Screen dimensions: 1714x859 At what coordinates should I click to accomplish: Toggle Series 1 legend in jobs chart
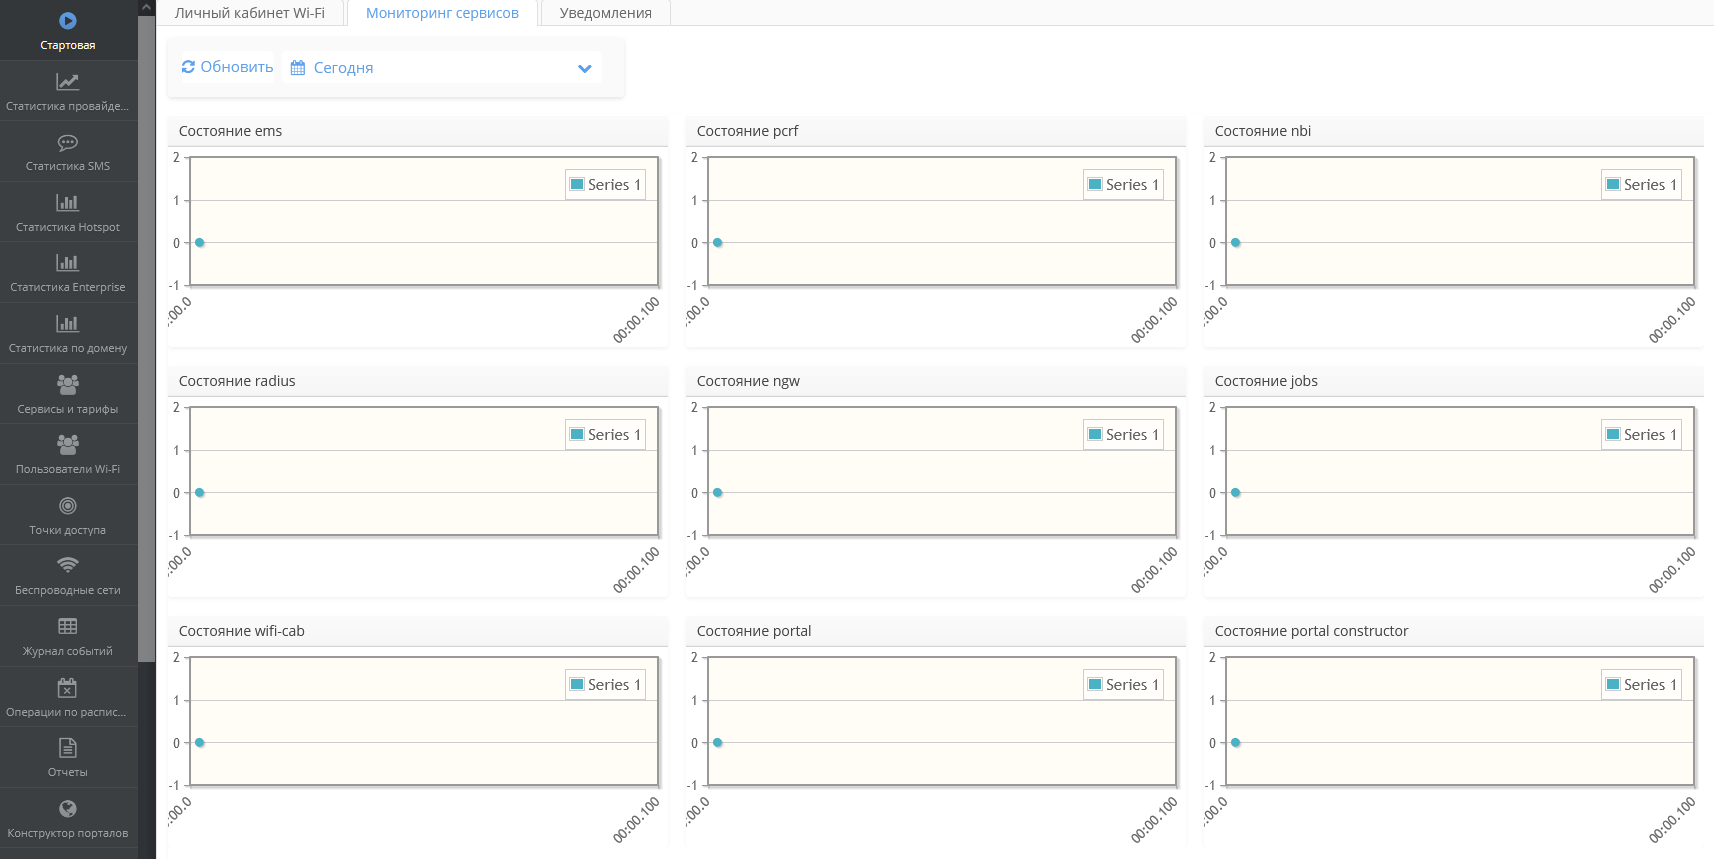pos(1642,435)
